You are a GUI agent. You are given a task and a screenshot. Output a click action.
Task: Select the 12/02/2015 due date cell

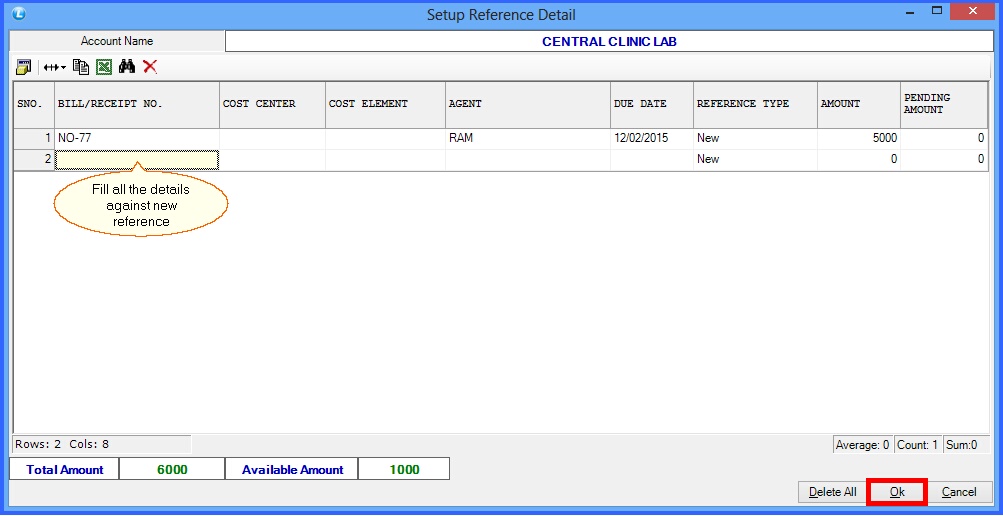652,138
